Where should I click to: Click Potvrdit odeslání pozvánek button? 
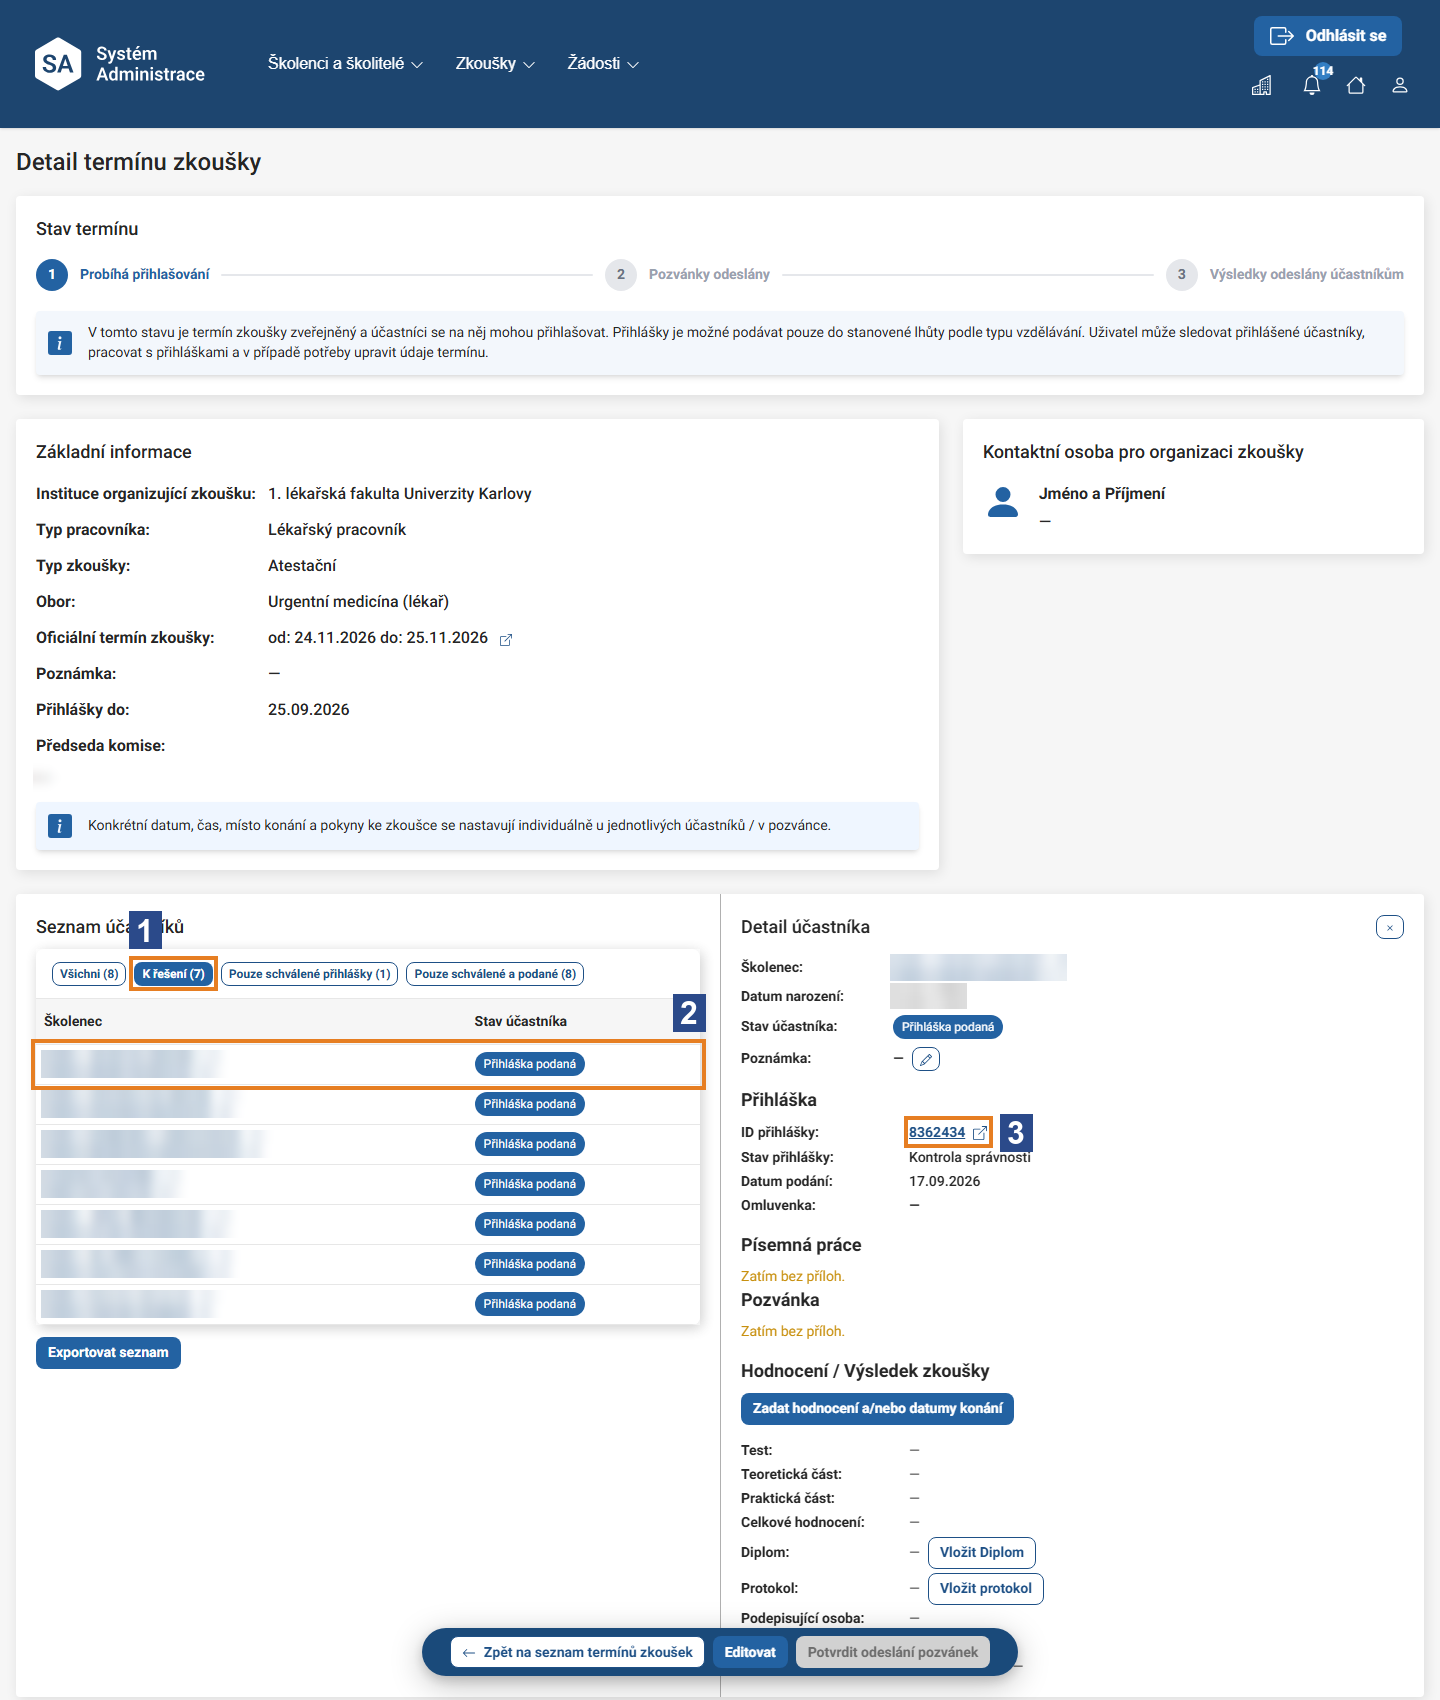[x=893, y=1652]
